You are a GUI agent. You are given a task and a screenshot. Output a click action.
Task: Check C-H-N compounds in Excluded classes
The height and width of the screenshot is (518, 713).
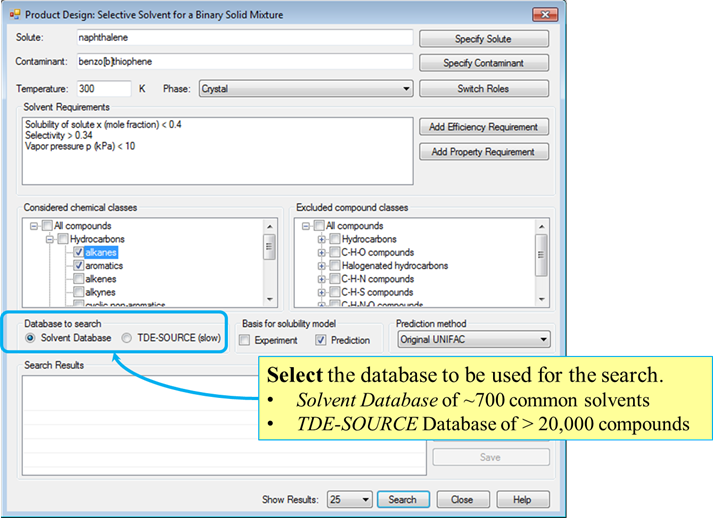(x=335, y=278)
